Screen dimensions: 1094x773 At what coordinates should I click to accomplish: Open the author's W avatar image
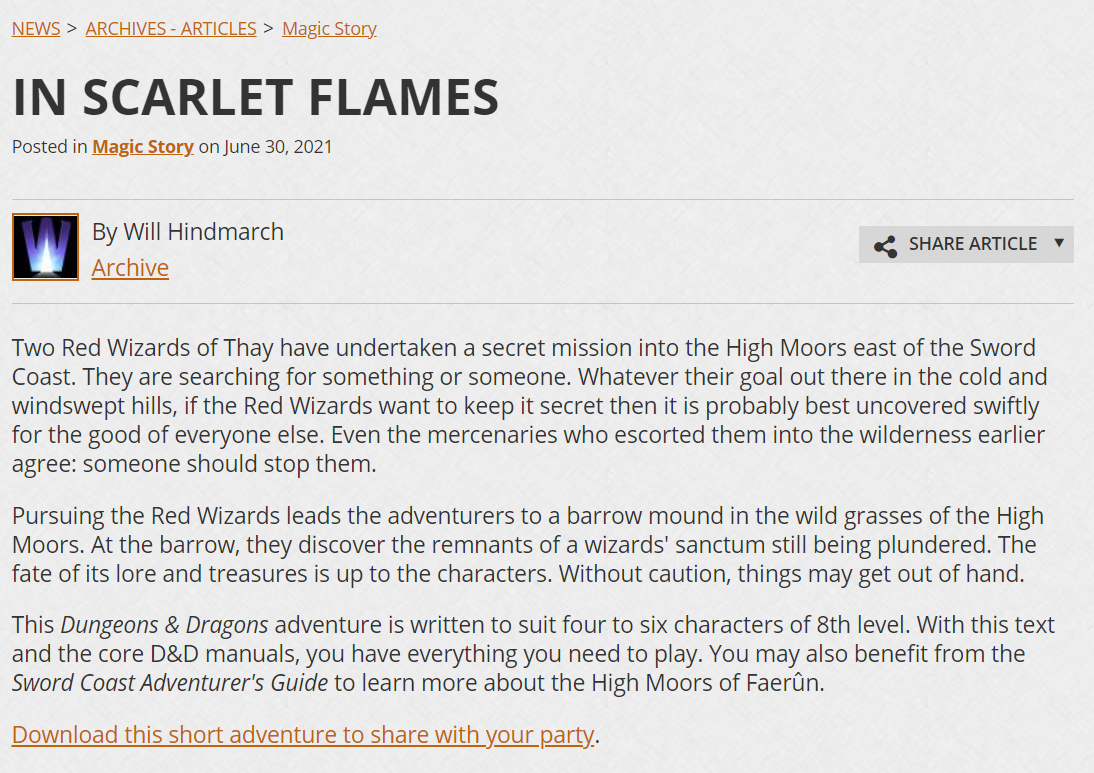(x=45, y=247)
